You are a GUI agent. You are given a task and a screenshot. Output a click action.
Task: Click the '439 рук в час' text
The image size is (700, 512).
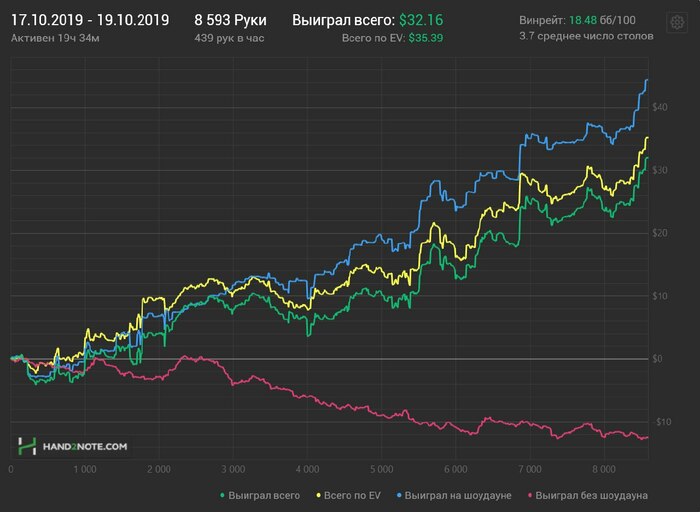(x=229, y=38)
